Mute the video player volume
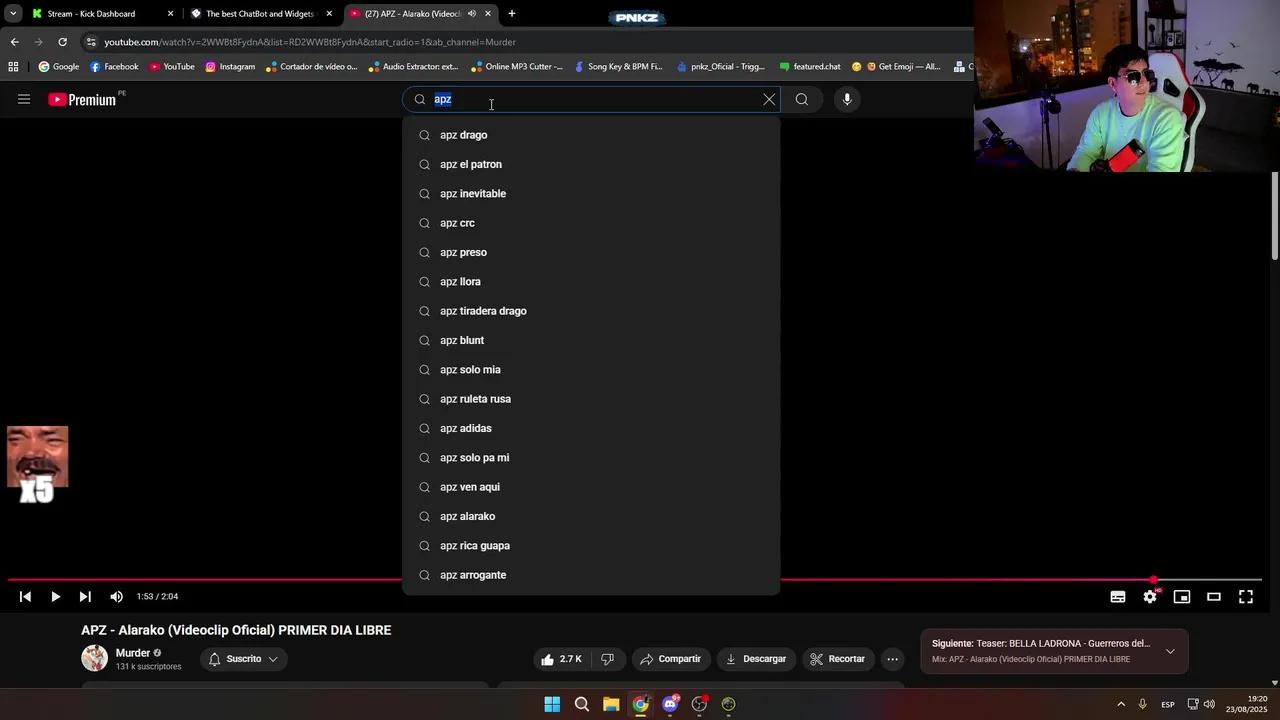This screenshot has width=1280, height=720. (116, 597)
